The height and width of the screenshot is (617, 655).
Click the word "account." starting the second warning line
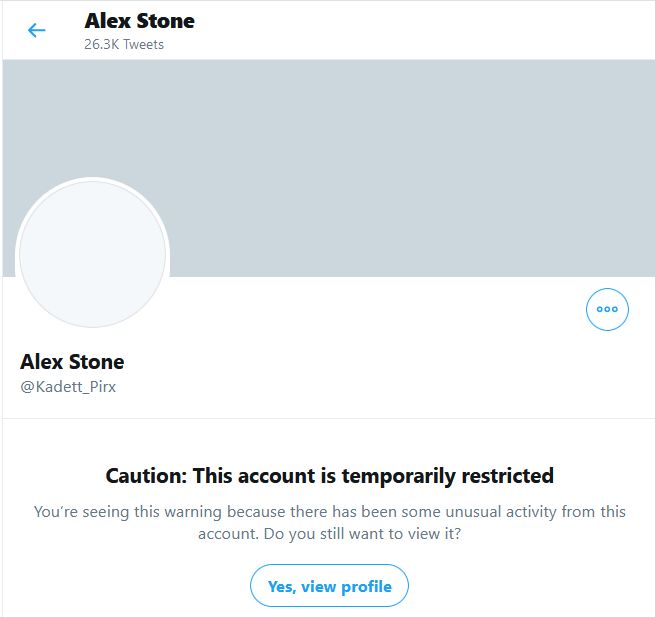[x=226, y=534]
